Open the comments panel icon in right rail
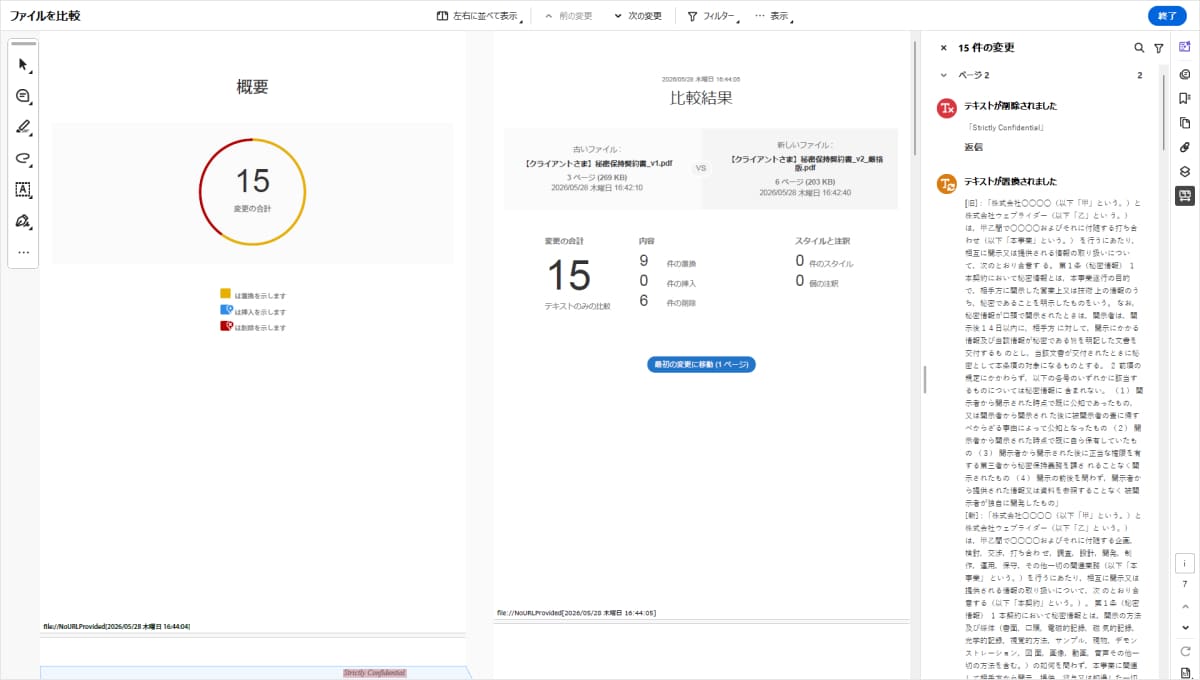This screenshot has width=1200, height=680. 1185,73
